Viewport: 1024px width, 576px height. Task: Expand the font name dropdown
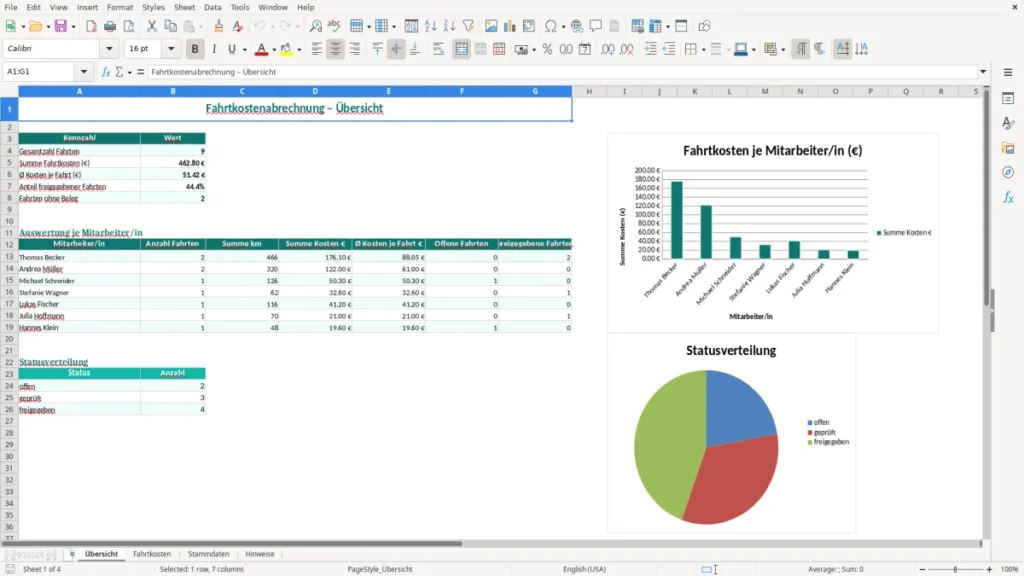pyautogui.click(x=109, y=49)
